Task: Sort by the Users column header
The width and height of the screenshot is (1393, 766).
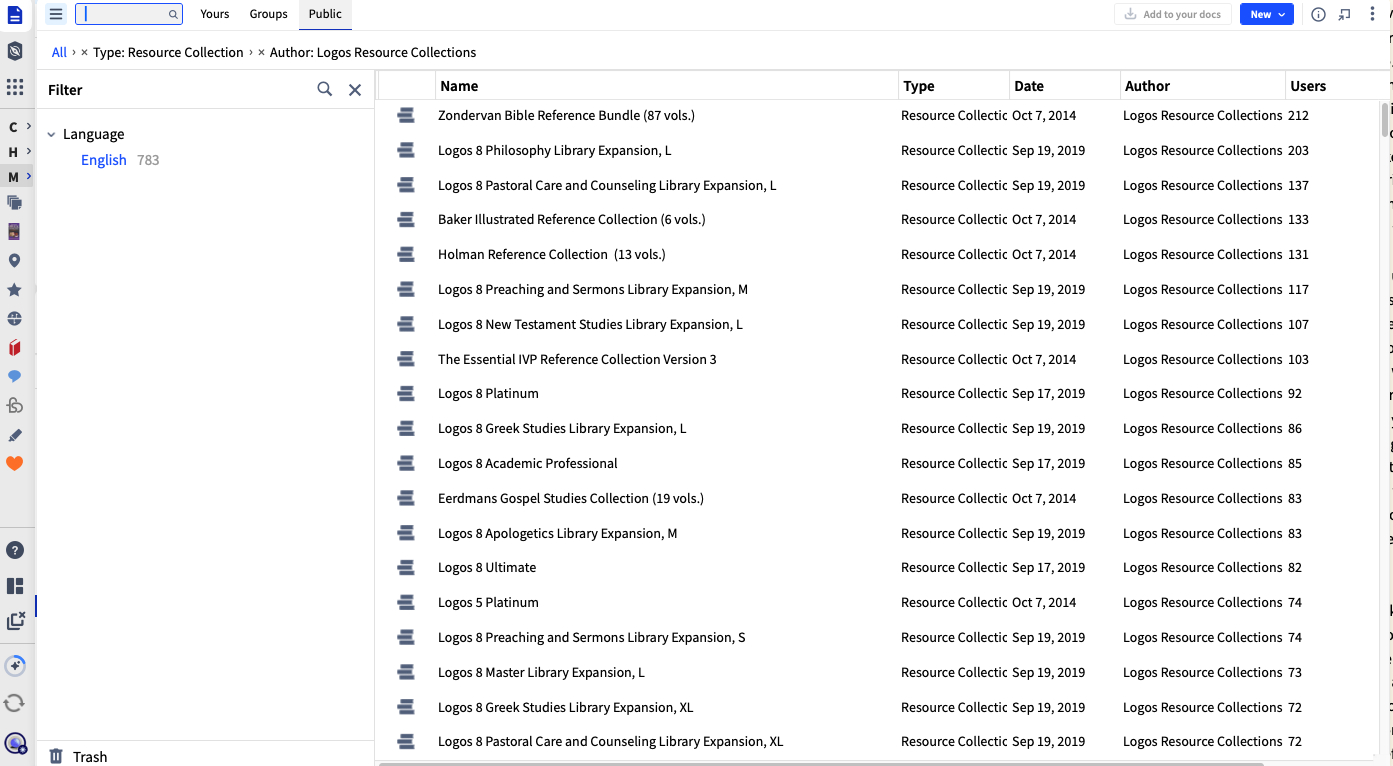Action: click(x=1332, y=86)
